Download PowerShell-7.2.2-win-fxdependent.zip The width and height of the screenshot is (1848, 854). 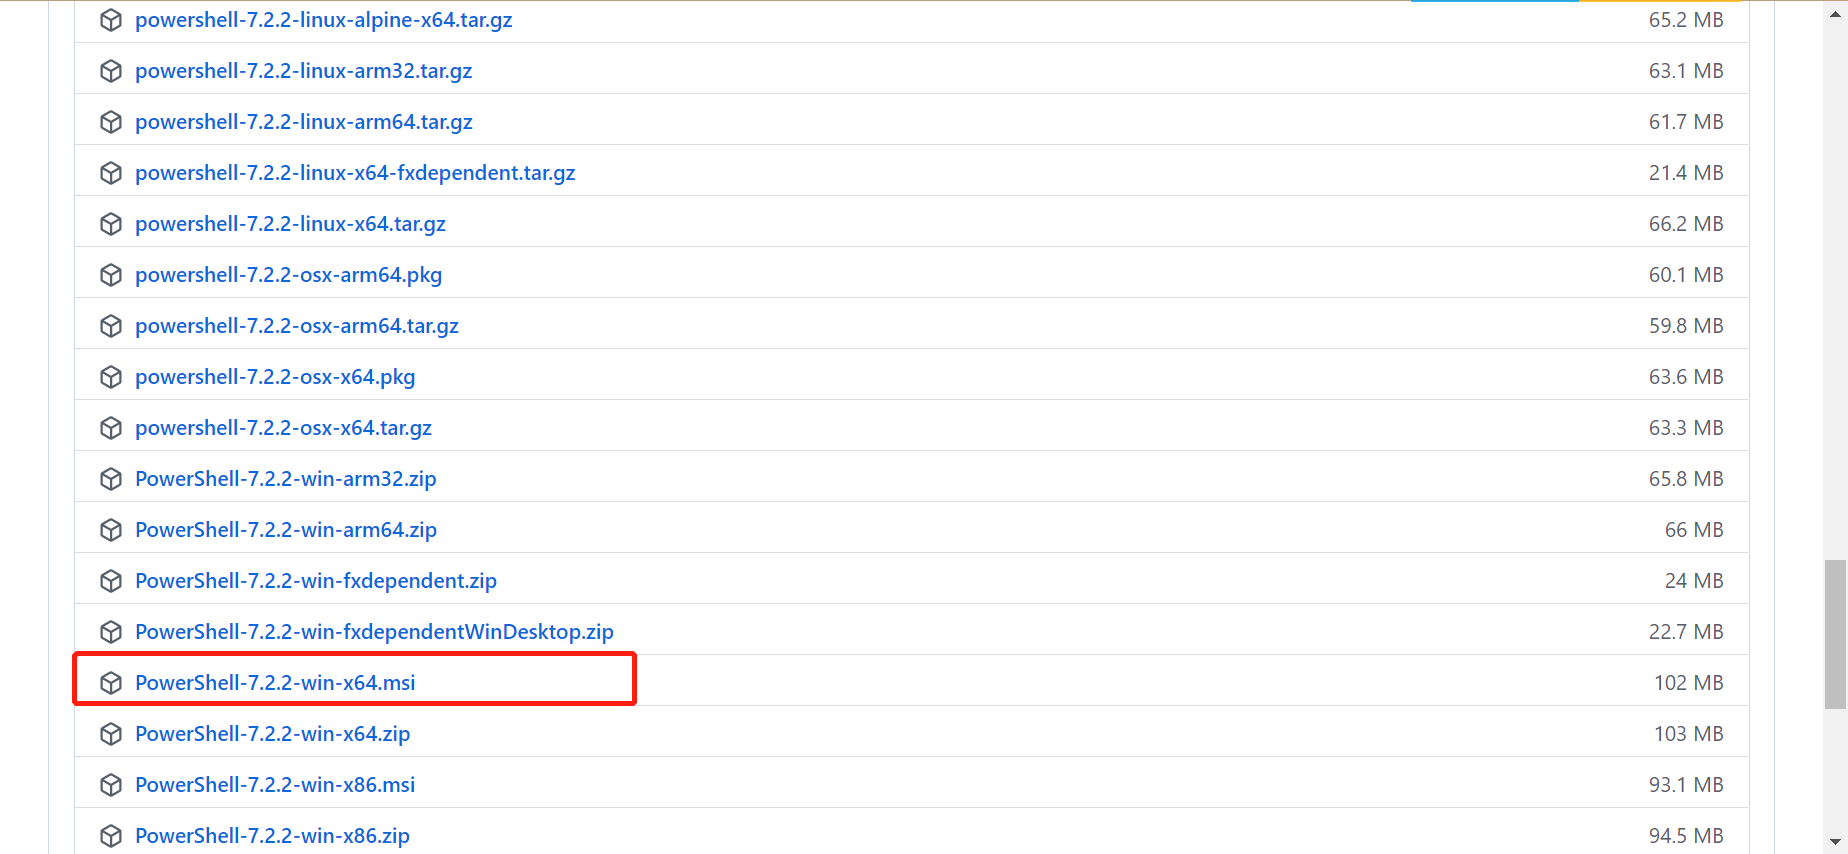[x=316, y=581]
